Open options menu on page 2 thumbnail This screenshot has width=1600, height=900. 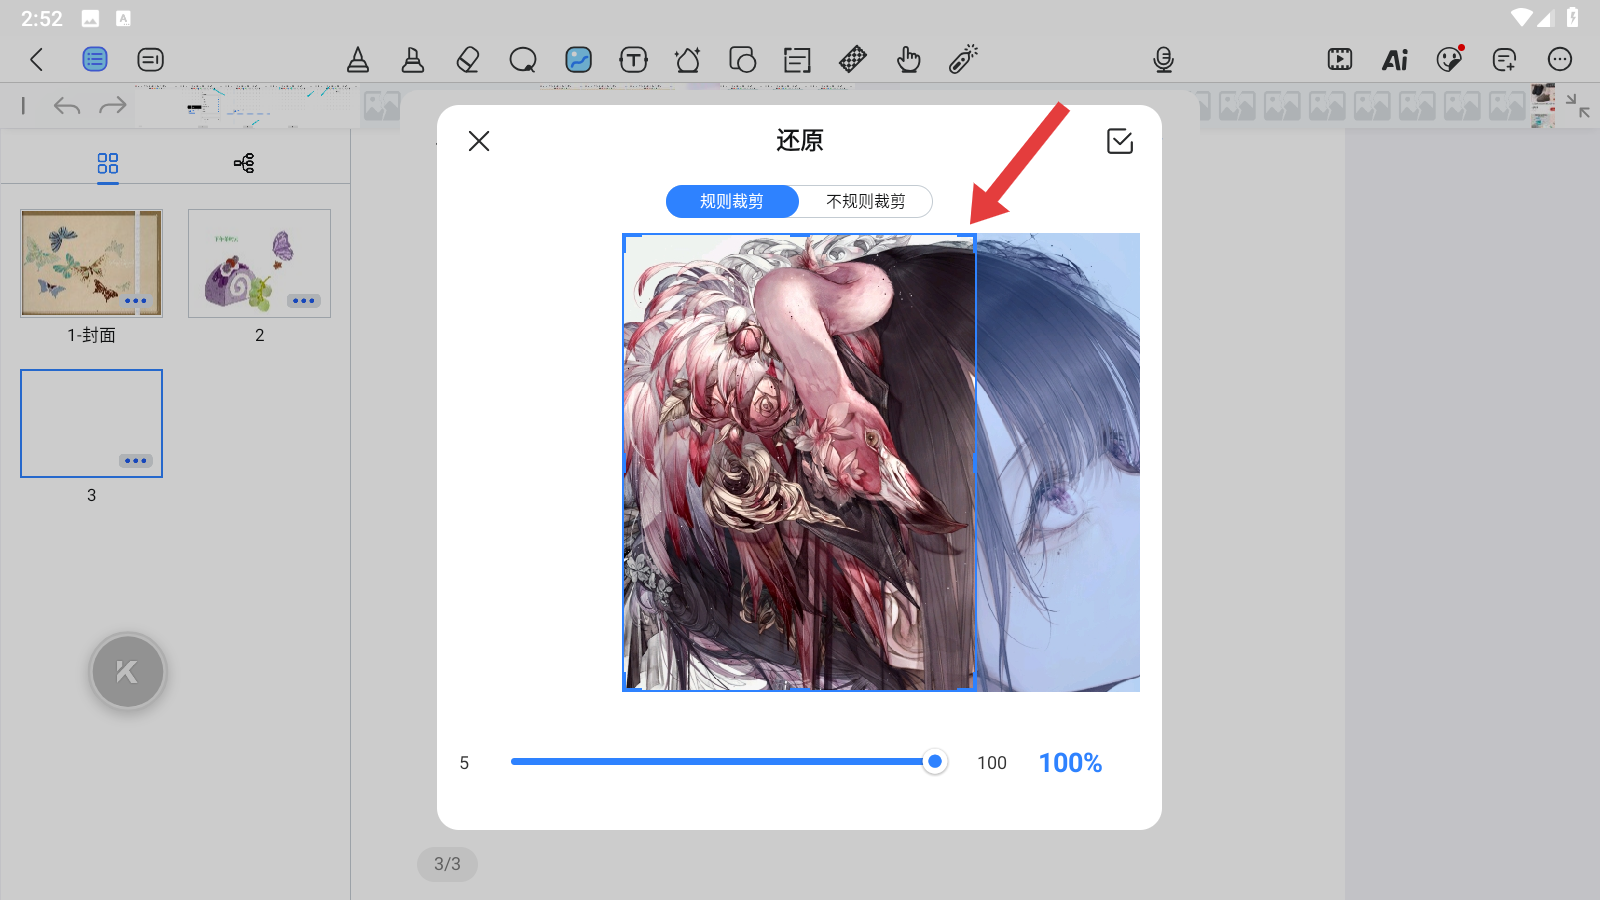(304, 301)
